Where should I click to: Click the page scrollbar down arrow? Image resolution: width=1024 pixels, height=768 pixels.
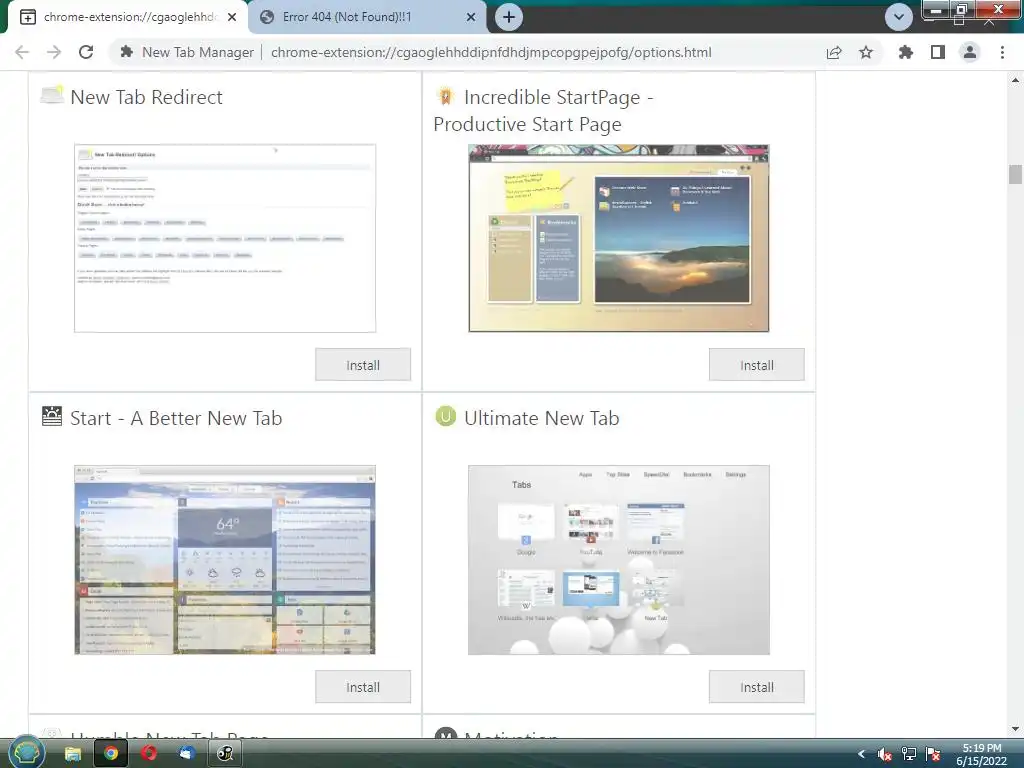click(x=1015, y=729)
